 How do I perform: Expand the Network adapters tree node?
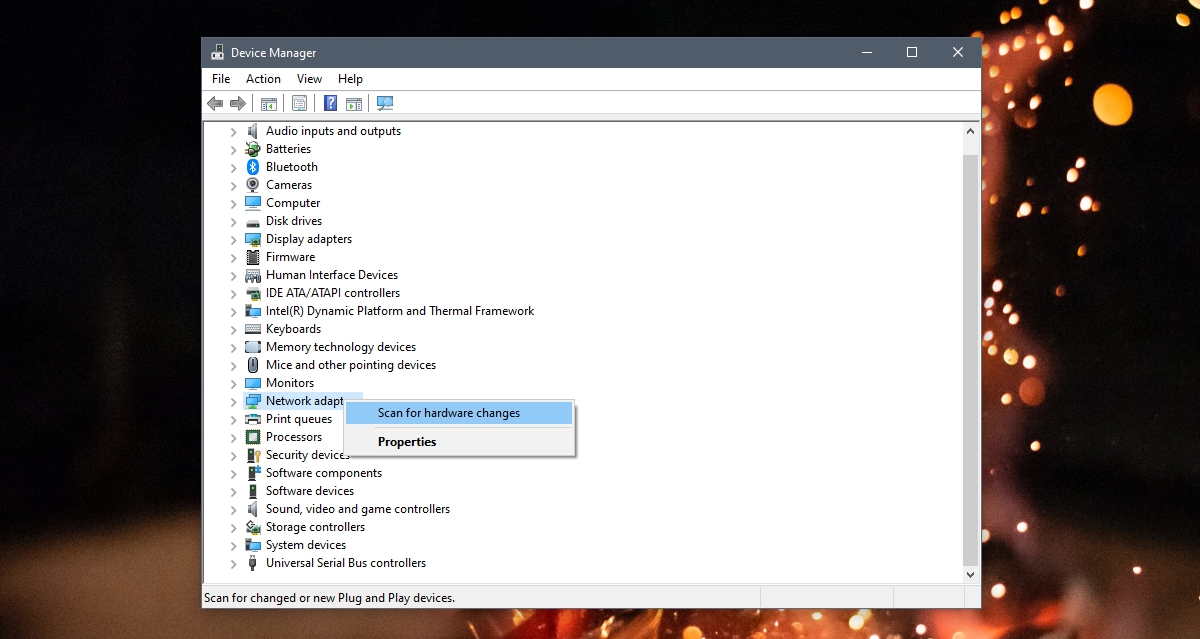pyautogui.click(x=233, y=400)
